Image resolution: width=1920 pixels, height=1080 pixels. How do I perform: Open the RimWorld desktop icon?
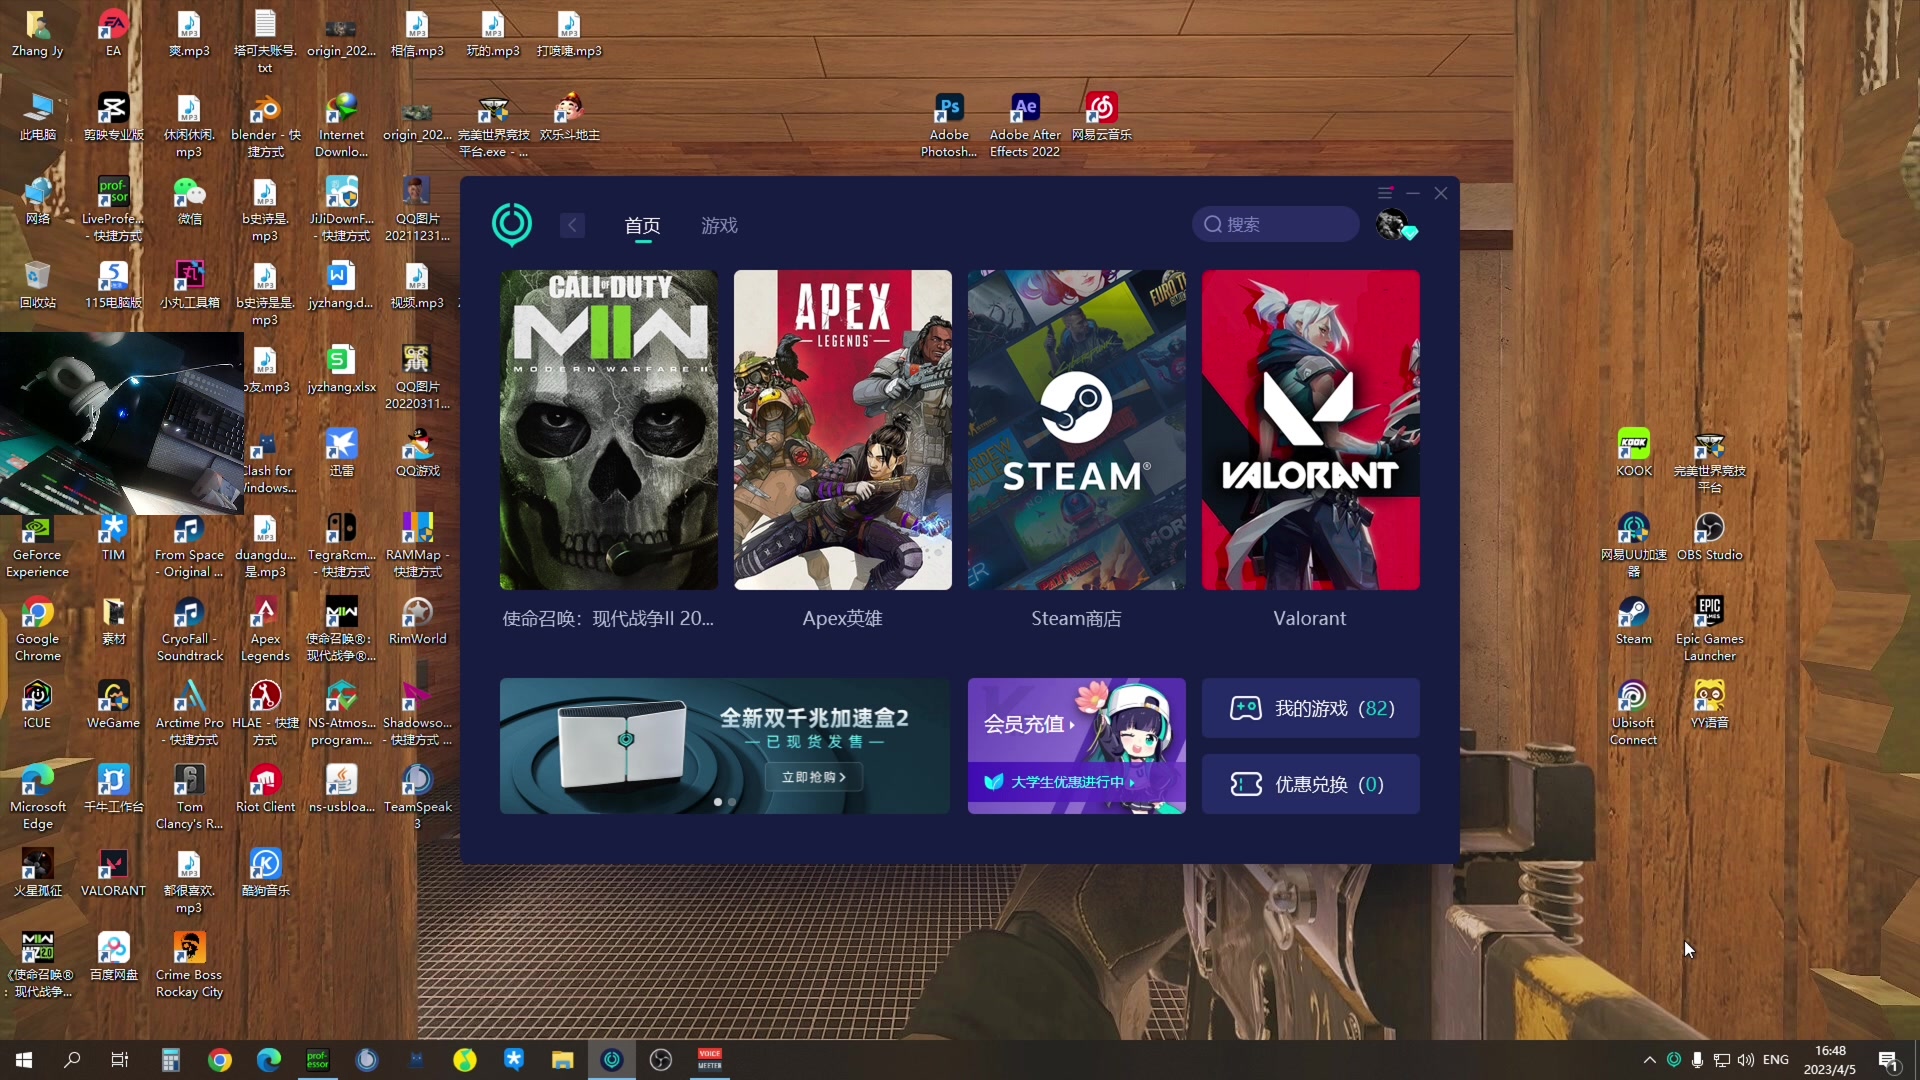[x=417, y=621]
